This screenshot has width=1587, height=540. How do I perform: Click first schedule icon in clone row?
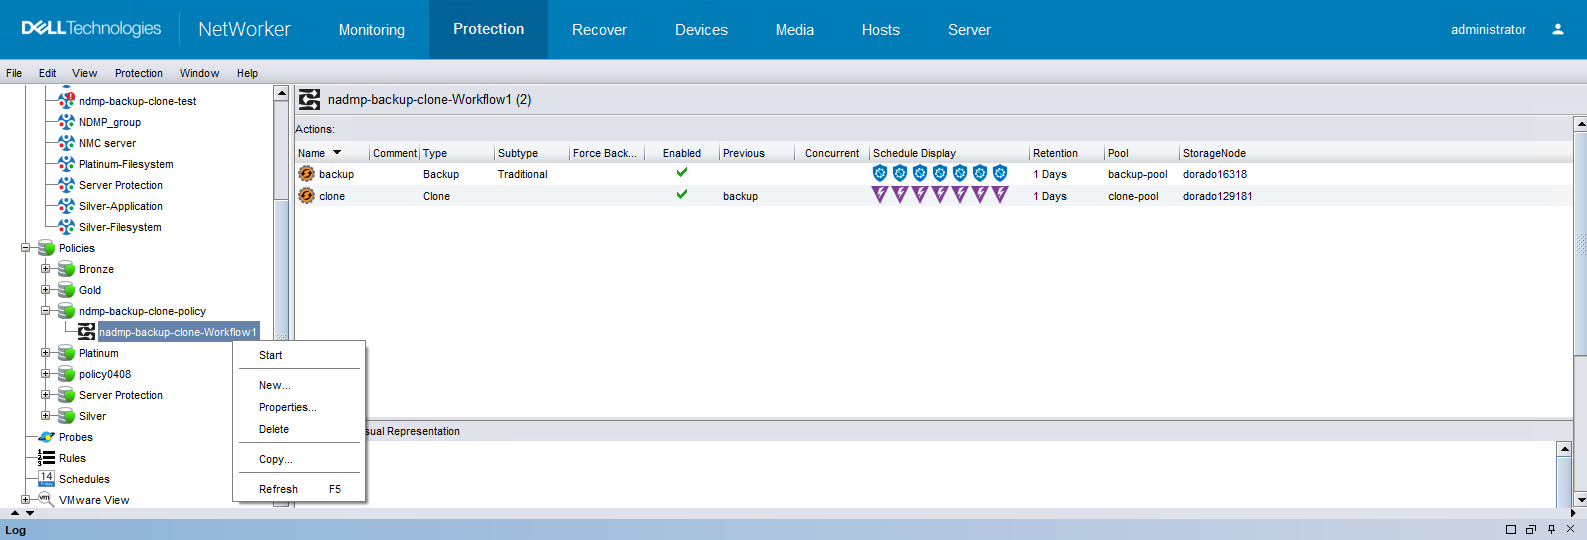(x=880, y=195)
